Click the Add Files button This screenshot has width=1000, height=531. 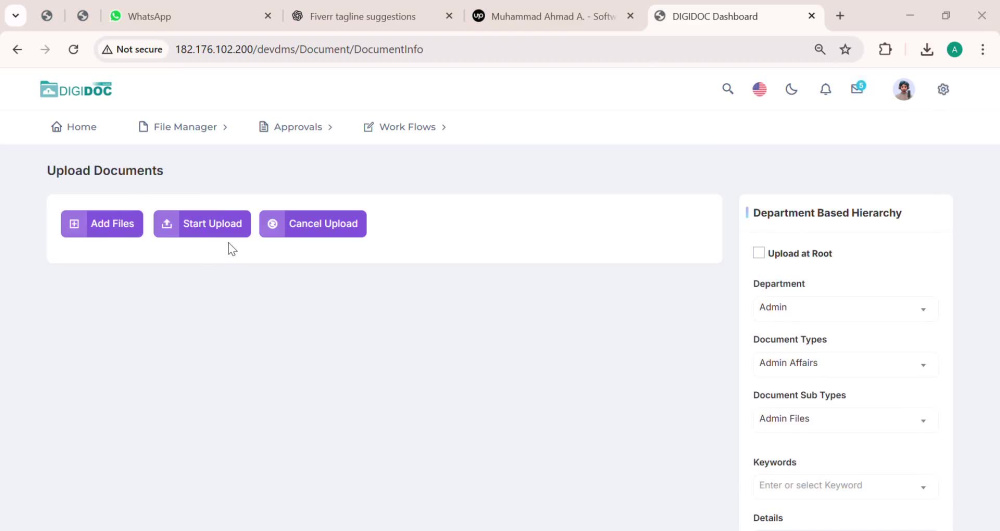tap(102, 224)
